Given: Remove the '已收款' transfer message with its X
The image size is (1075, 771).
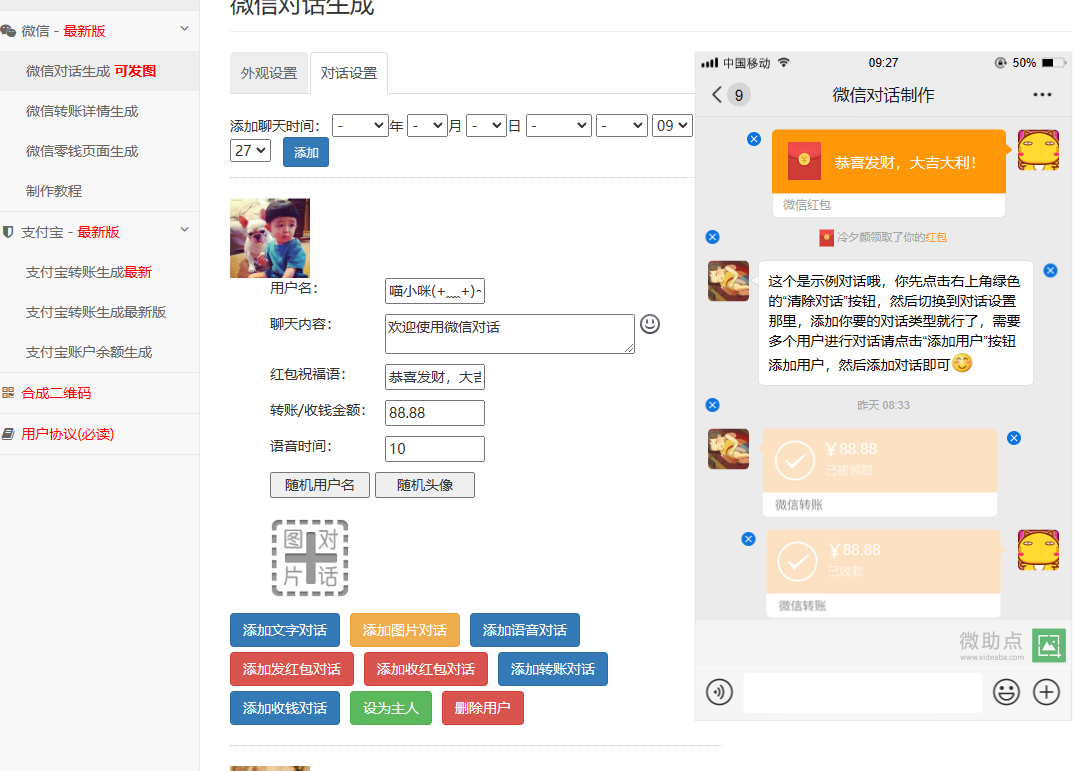Looking at the screenshot, I should (x=749, y=539).
